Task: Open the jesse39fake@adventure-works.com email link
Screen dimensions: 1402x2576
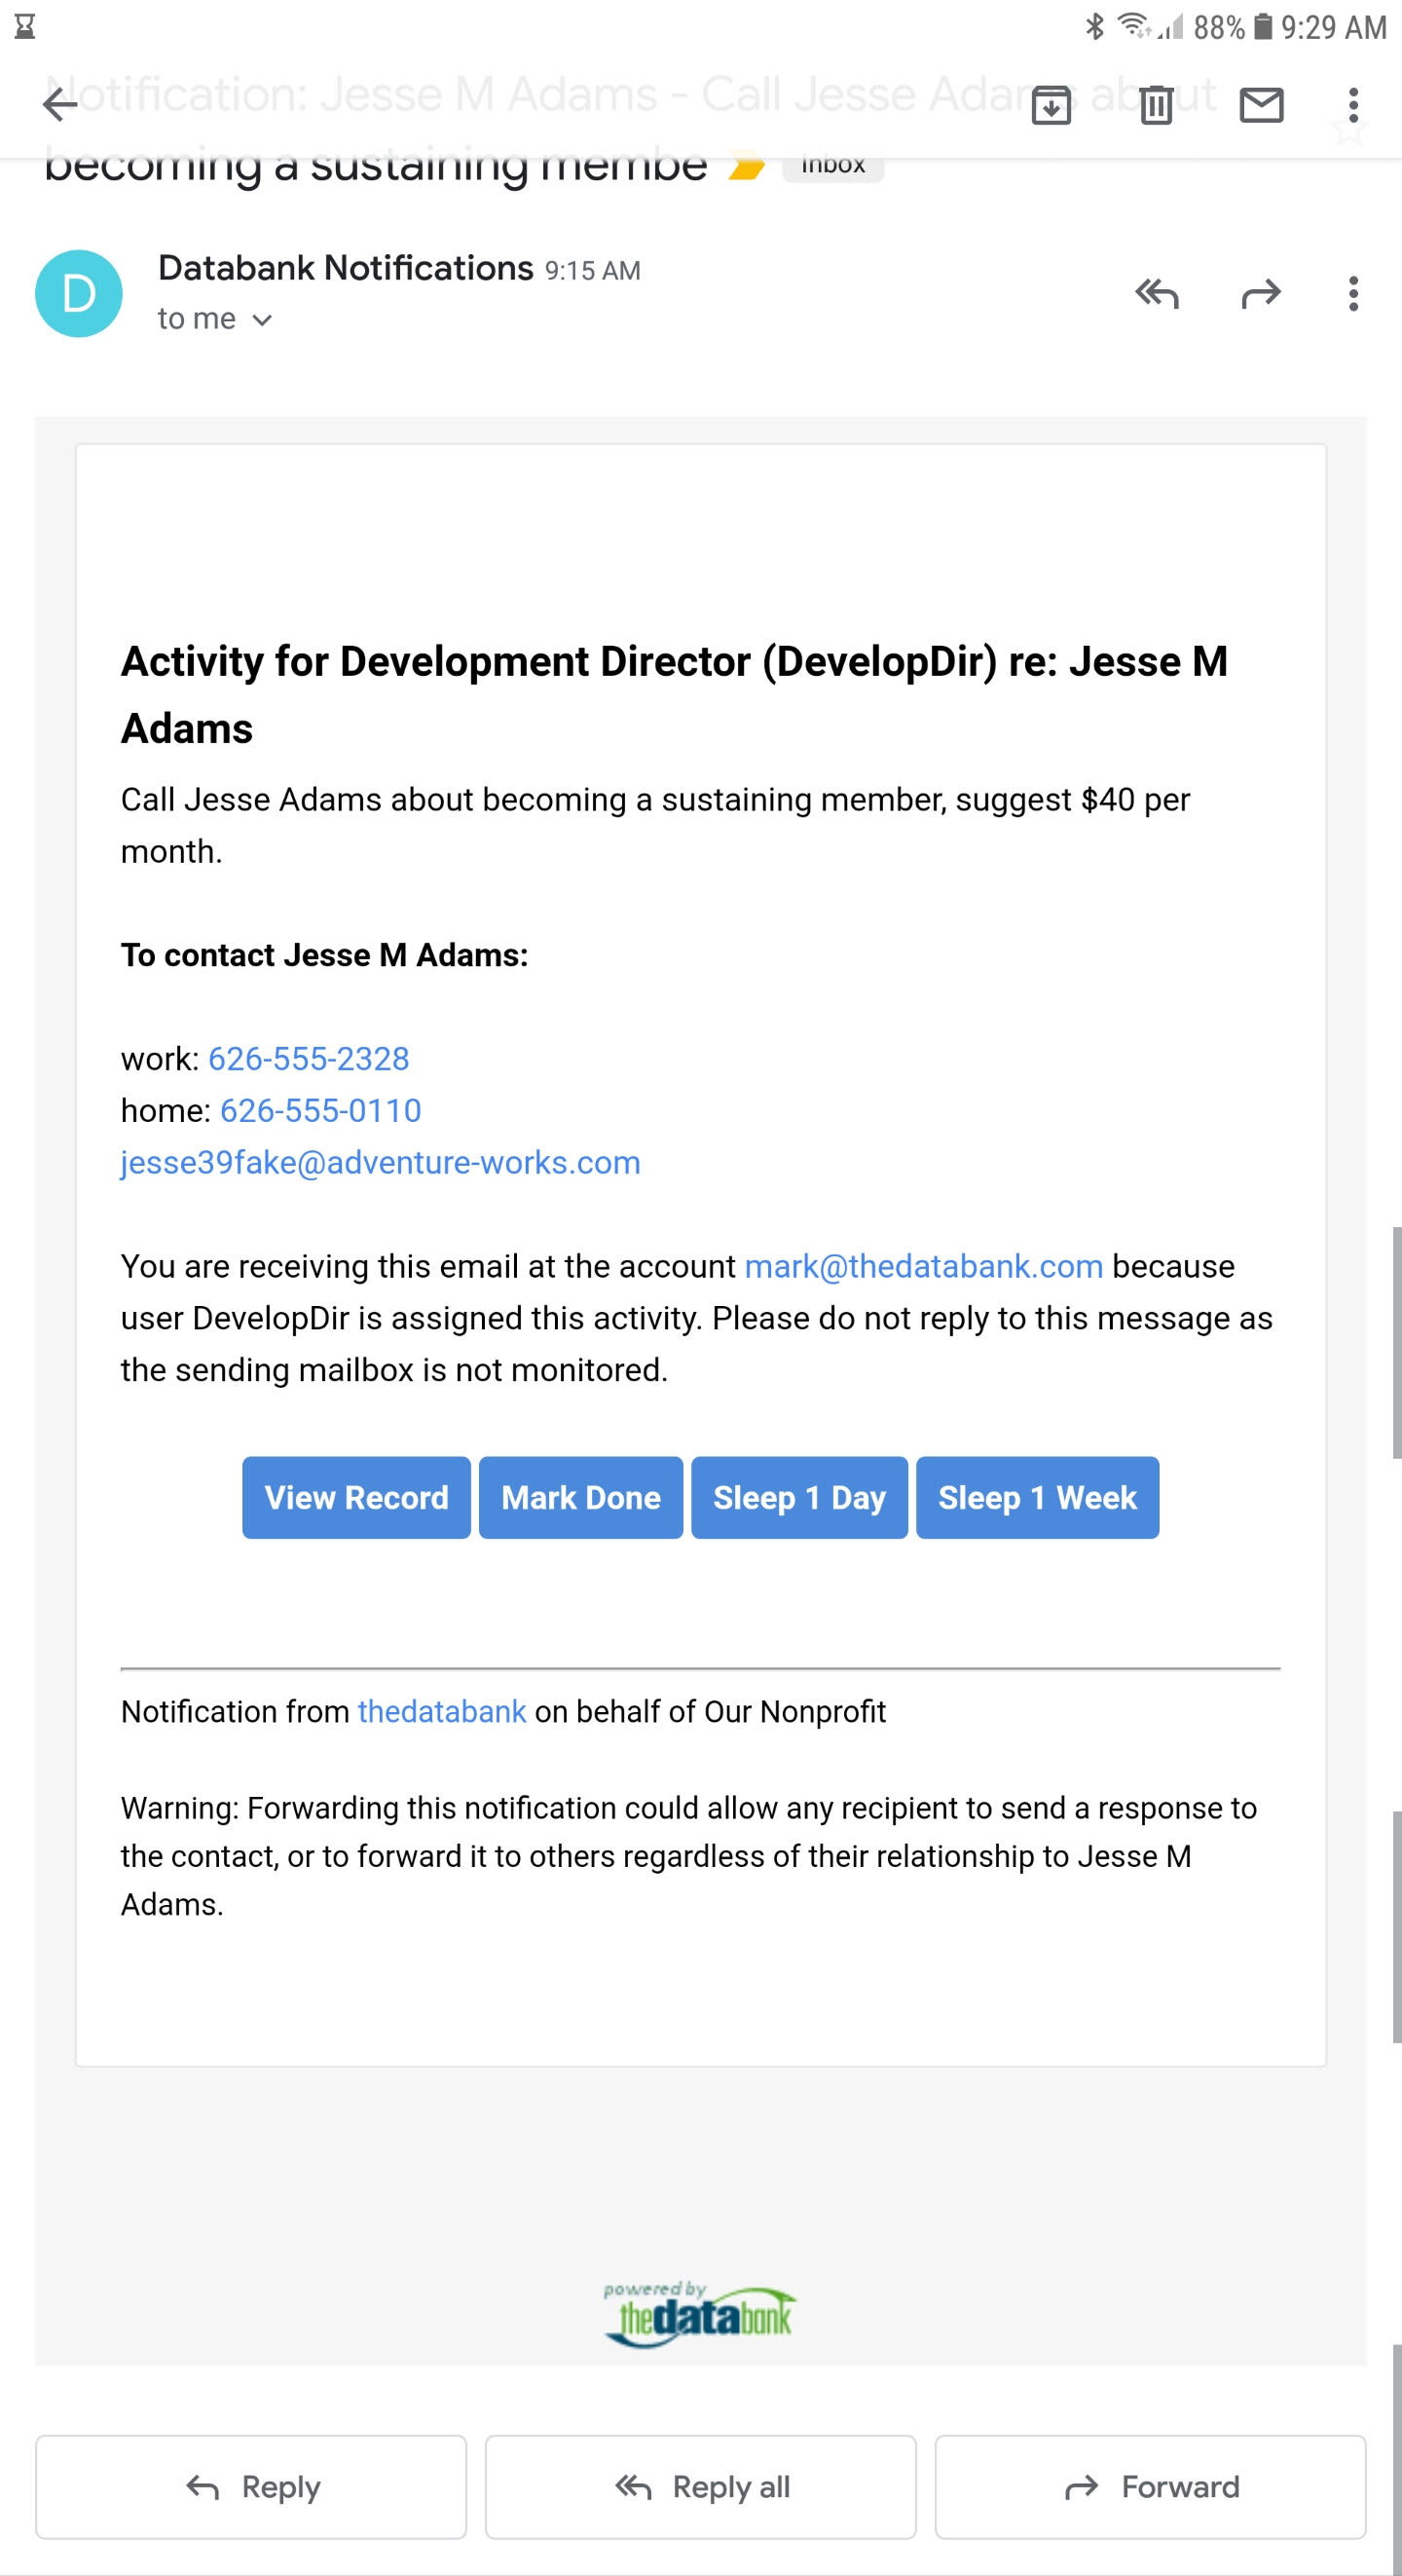Action: coord(381,1162)
